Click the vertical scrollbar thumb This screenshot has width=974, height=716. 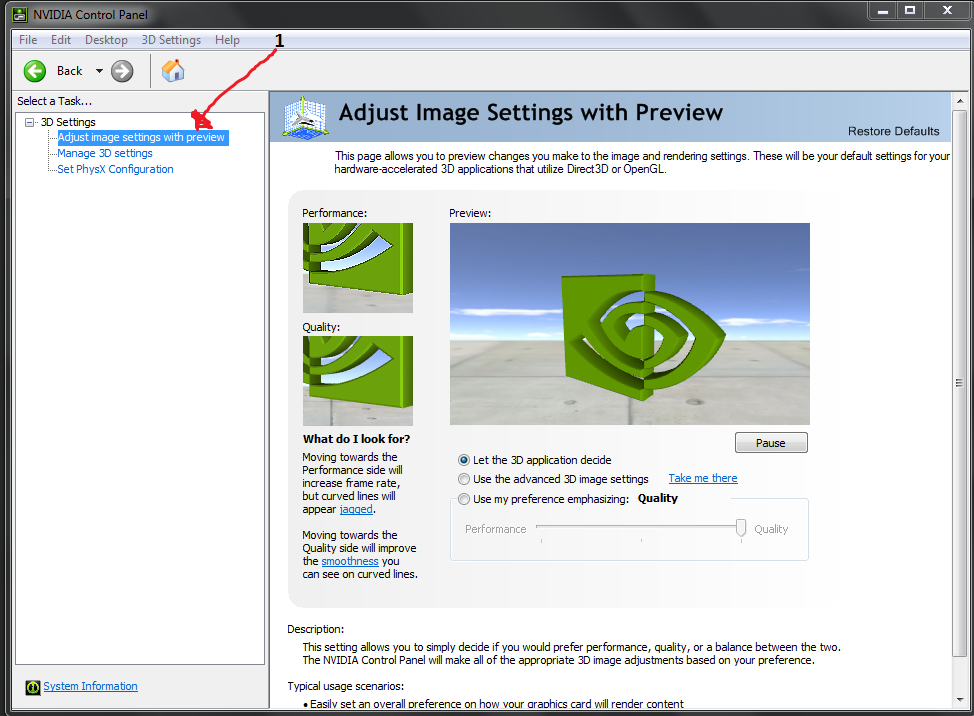pyautogui.click(x=959, y=383)
